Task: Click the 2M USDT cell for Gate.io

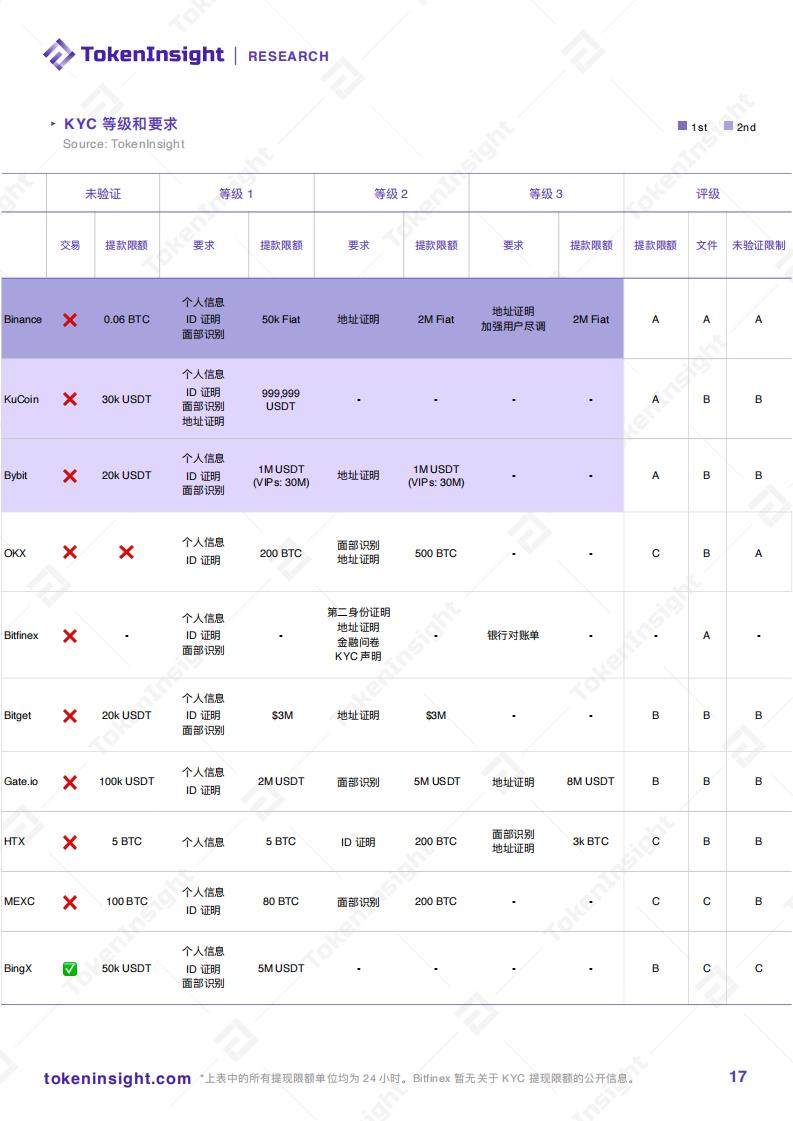Action: tap(281, 781)
